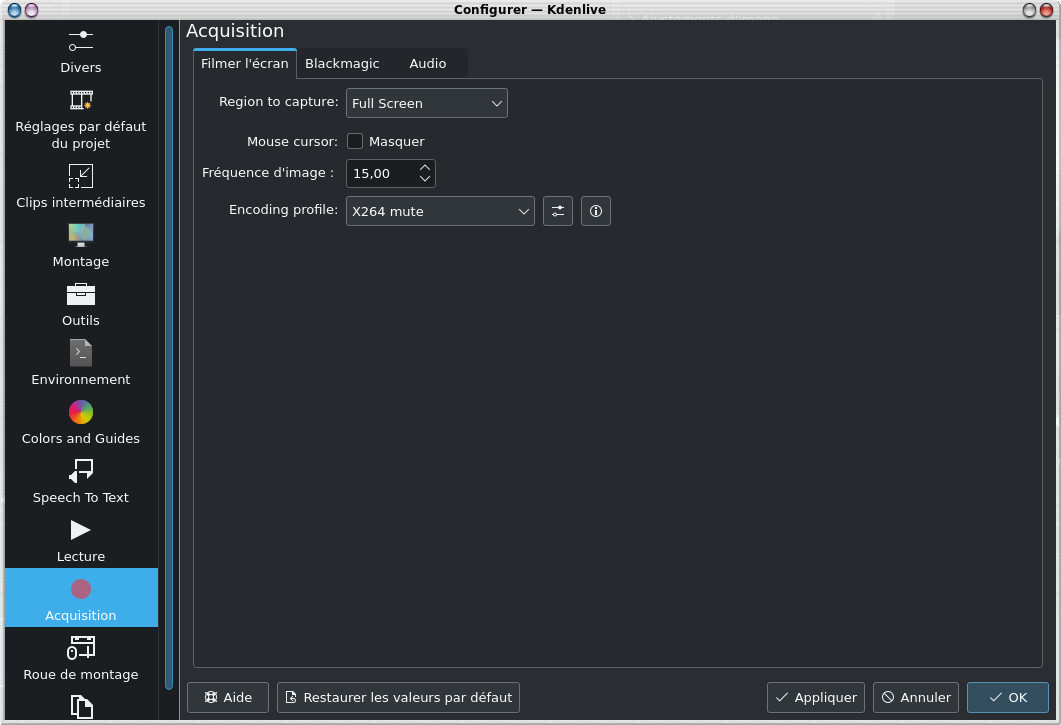The image size is (1061, 725).
Task: Open Roue de montage settings
Action: 81,658
